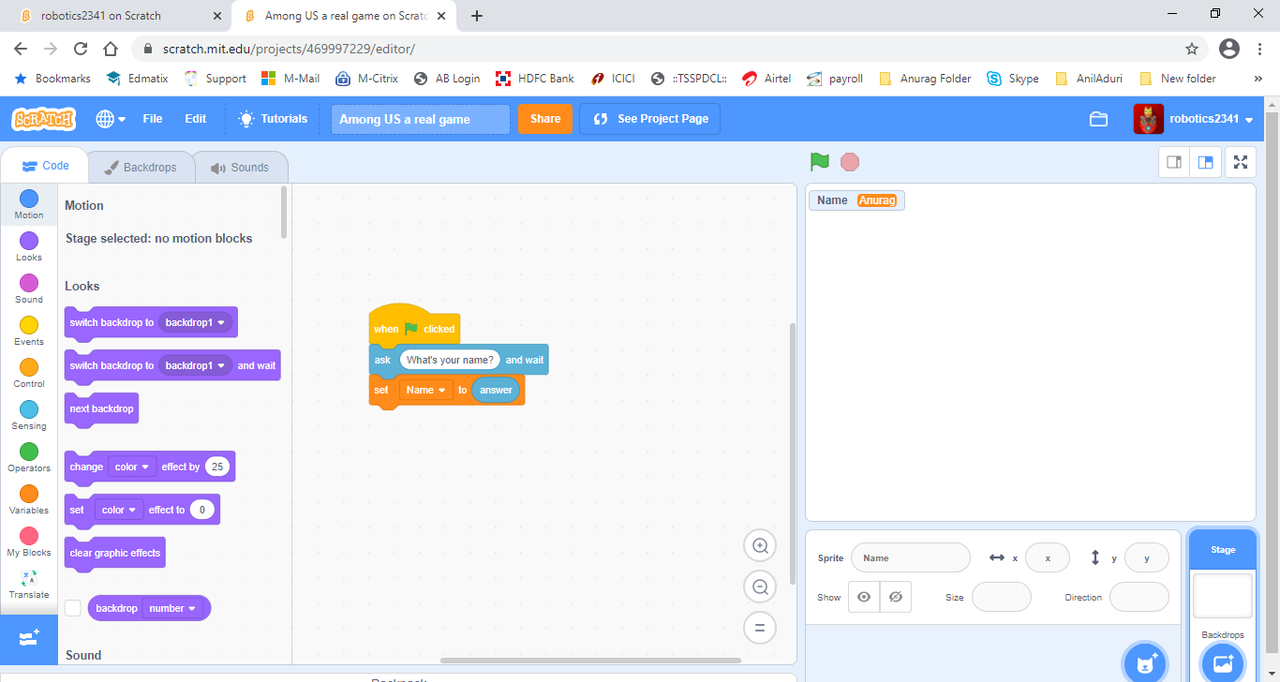Zoom out the code workspace
Screen dimensions: 1280x682
click(760, 587)
